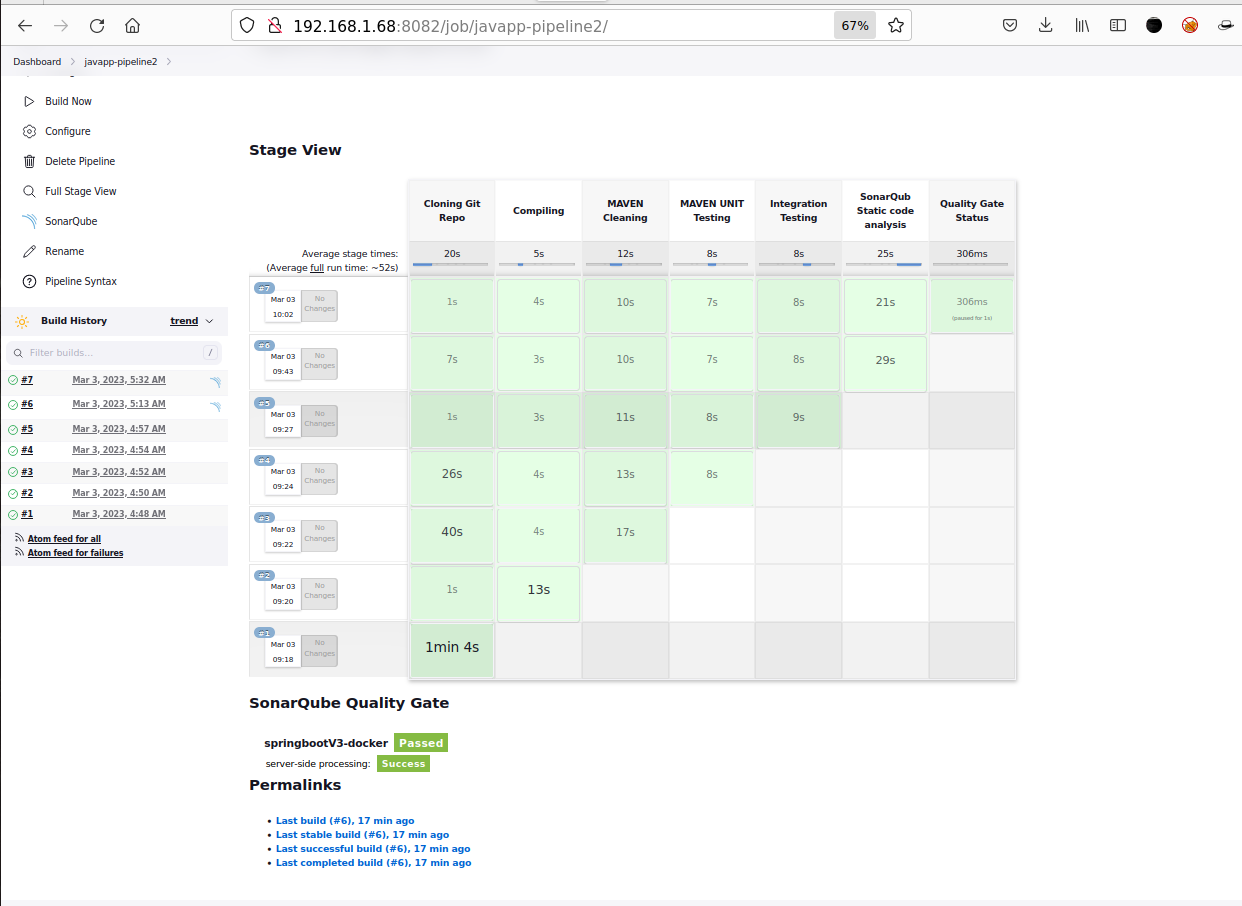
Task: Click build #2 Compiling 13s stage cell
Action: click(538, 594)
